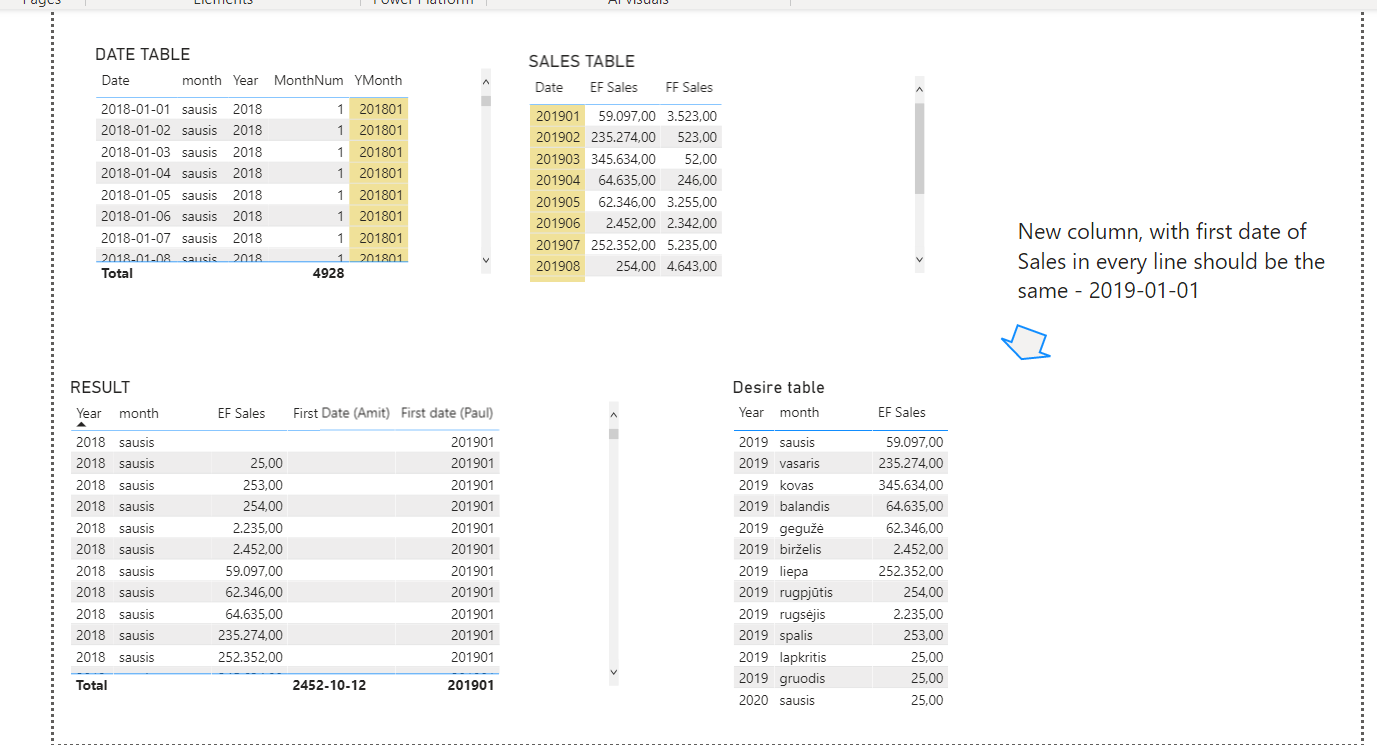This screenshot has height=745, width=1377.
Task: Select the RESULT visual title
Action: 100,387
